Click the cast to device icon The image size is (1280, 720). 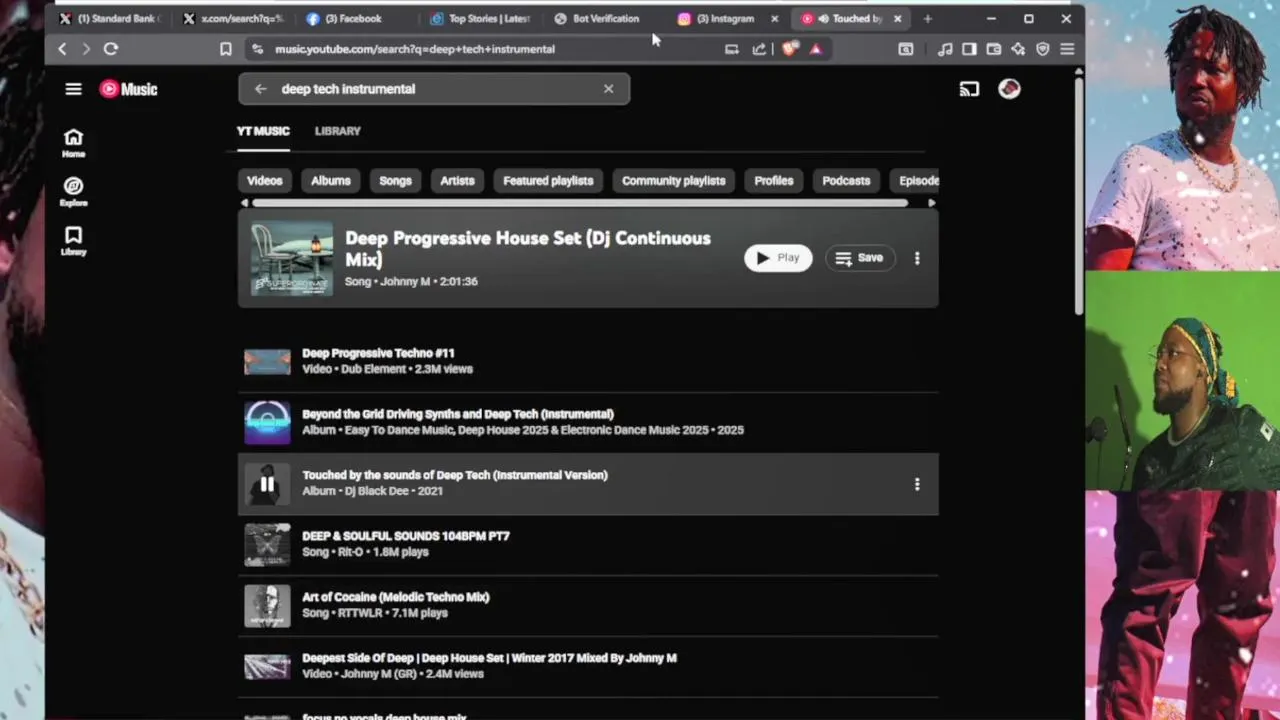(x=969, y=89)
